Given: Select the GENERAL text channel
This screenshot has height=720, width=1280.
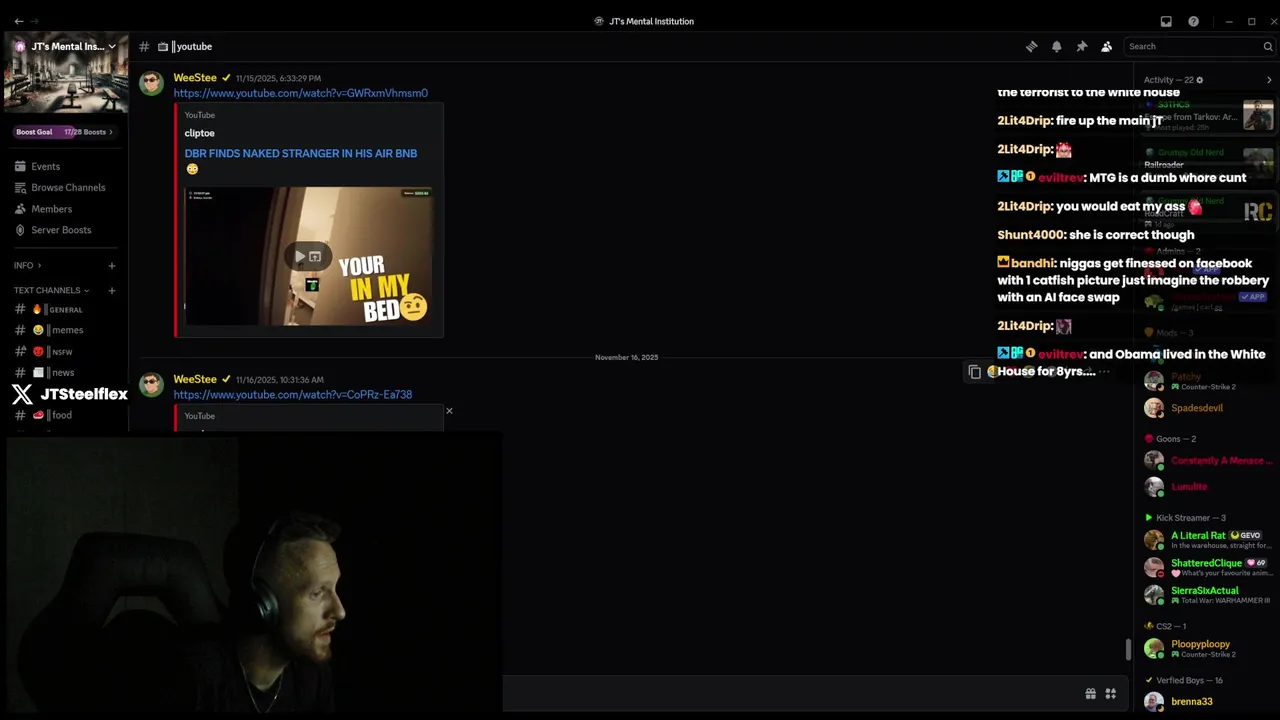Looking at the screenshot, I should click(64, 310).
